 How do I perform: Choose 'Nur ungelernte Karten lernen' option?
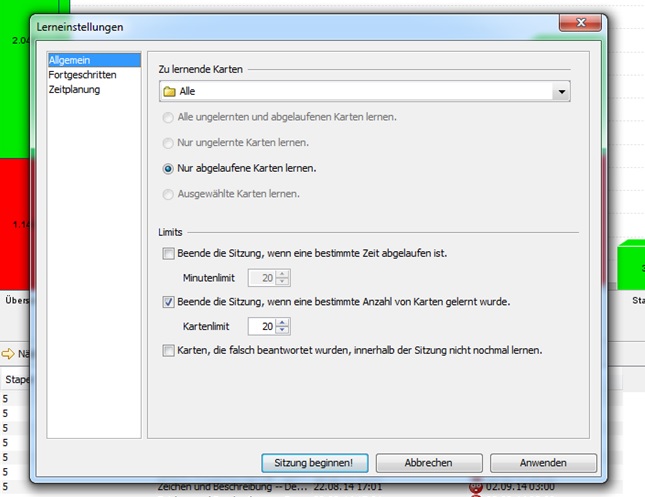168,143
